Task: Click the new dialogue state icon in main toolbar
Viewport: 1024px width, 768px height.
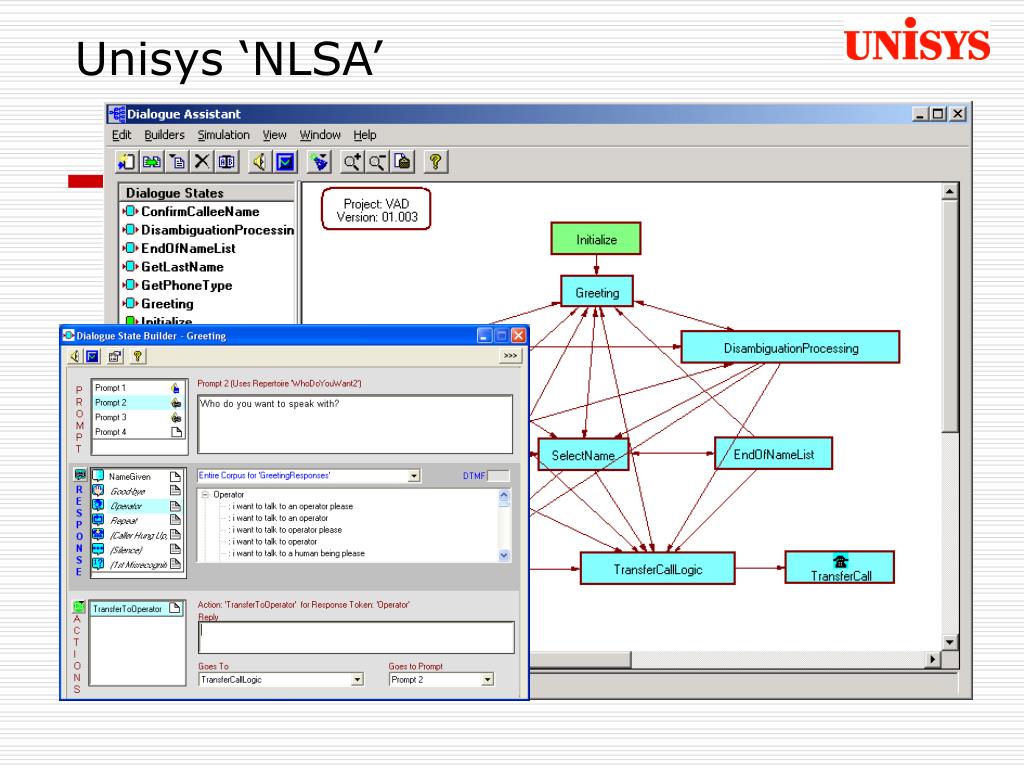Action: pos(127,161)
